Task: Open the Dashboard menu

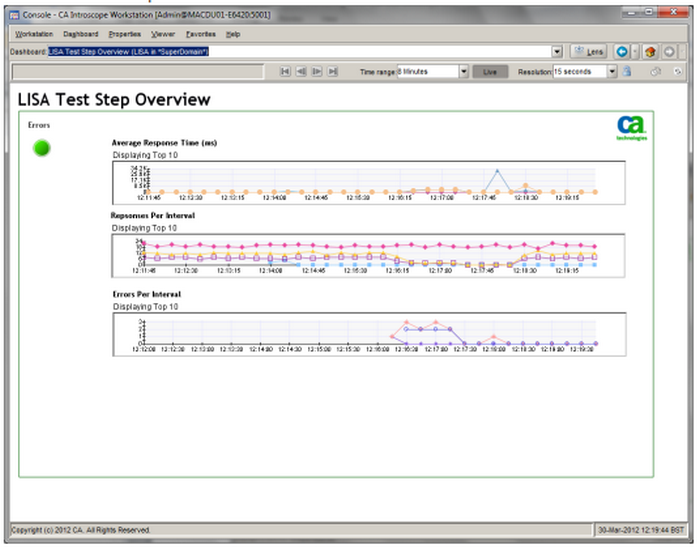Action: pos(81,34)
